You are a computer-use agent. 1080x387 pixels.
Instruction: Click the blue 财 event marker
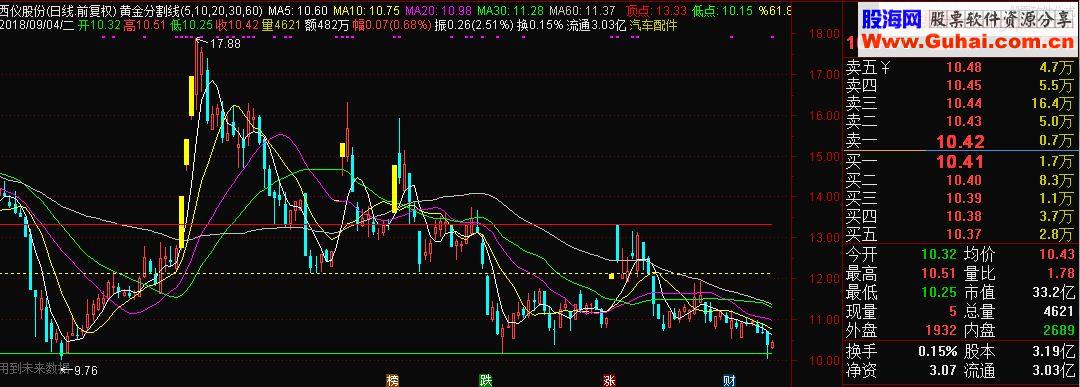729,381
